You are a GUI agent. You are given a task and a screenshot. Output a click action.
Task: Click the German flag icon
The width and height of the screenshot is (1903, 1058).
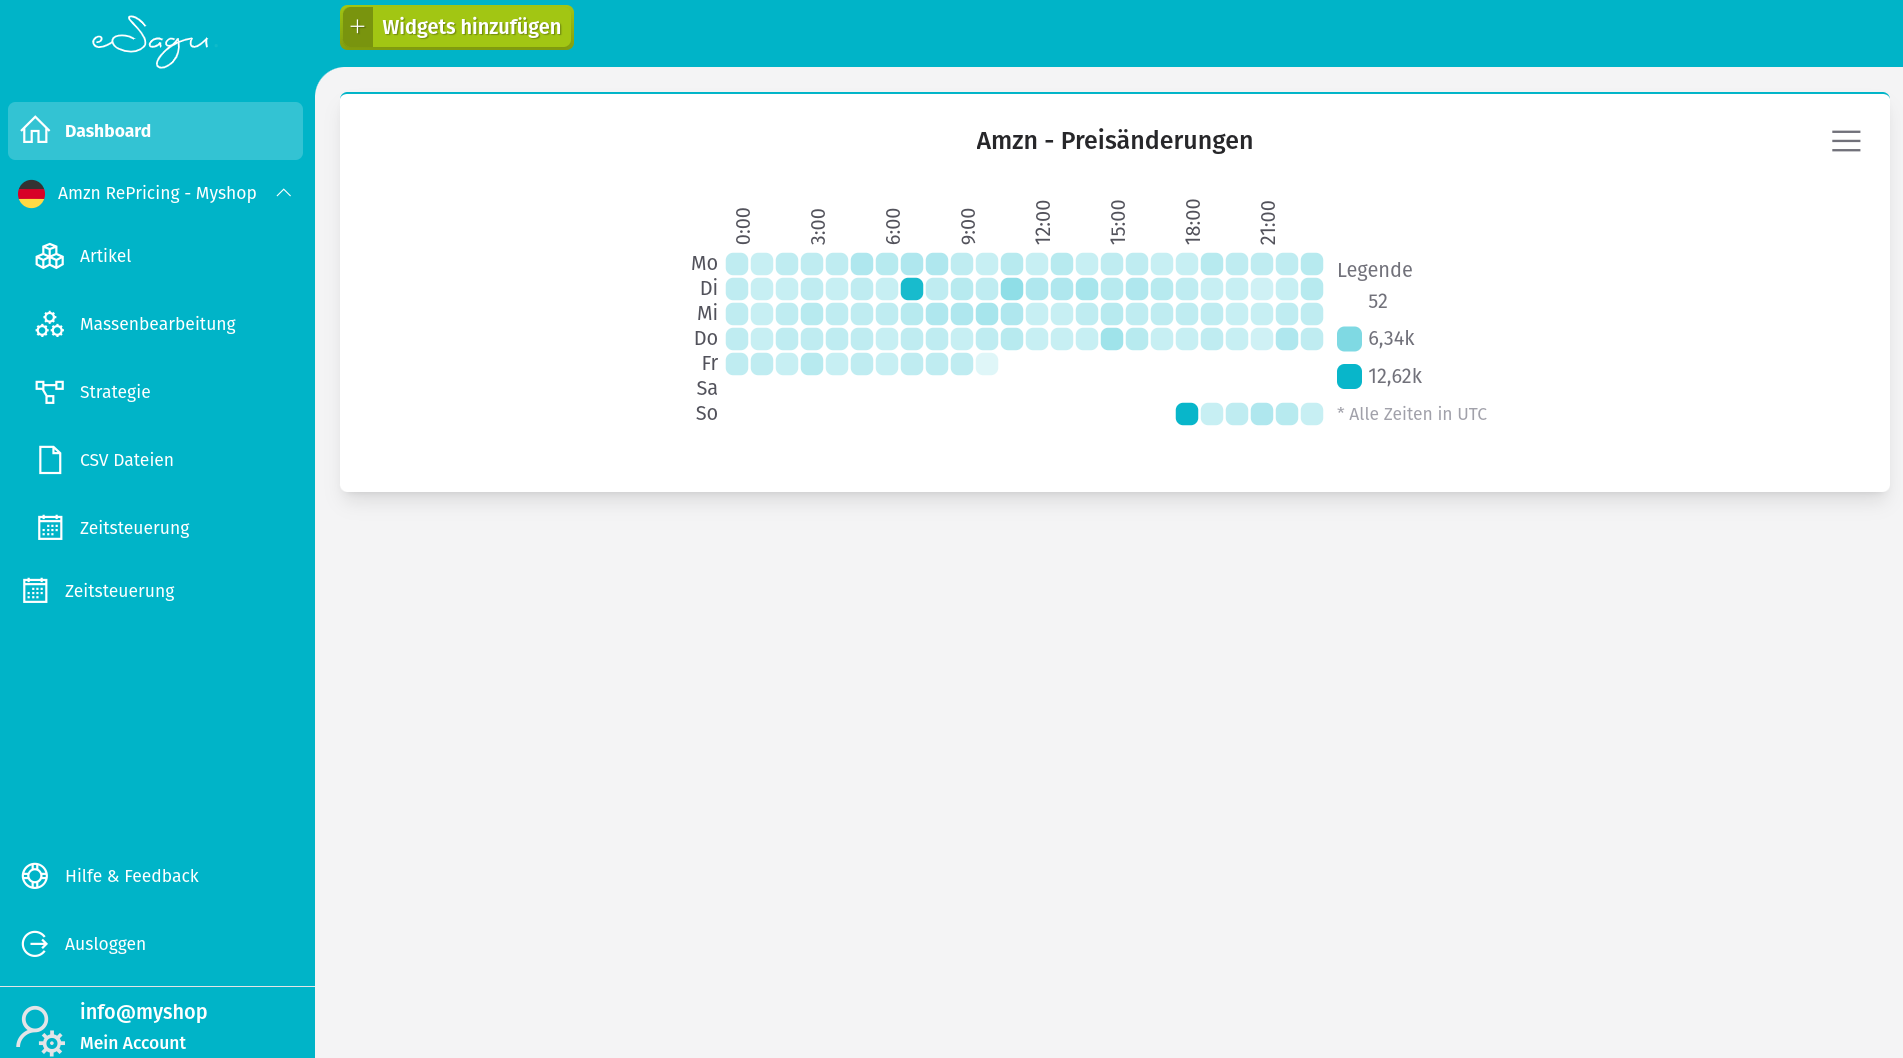click(x=32, y=193)
